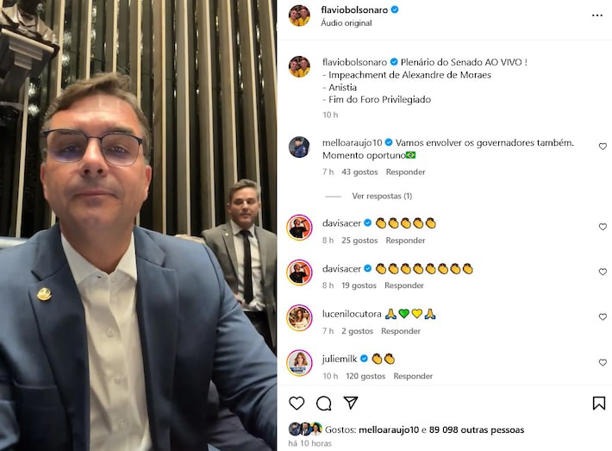Screen dimensions: 612x451
Task: Open Áudio original link
Action: coord(346,23)
